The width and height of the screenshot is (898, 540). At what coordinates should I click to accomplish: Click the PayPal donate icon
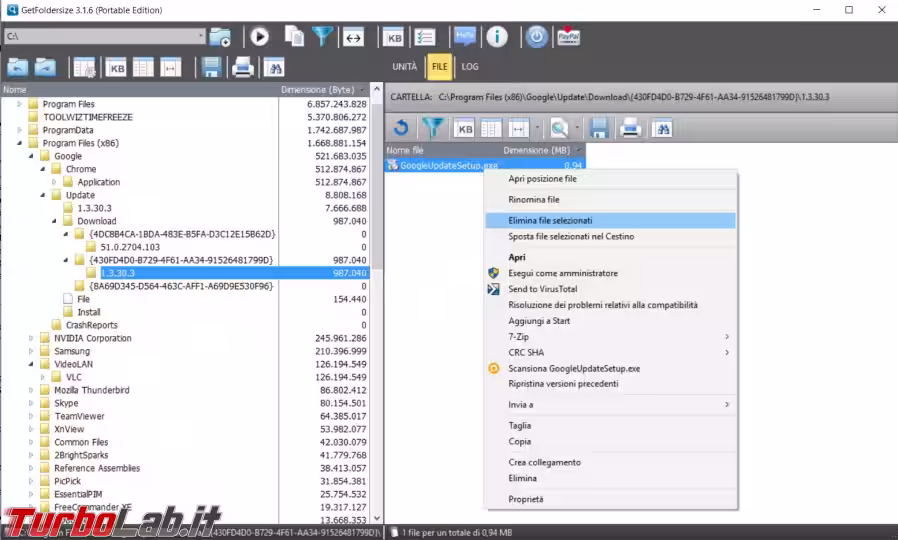568,37
